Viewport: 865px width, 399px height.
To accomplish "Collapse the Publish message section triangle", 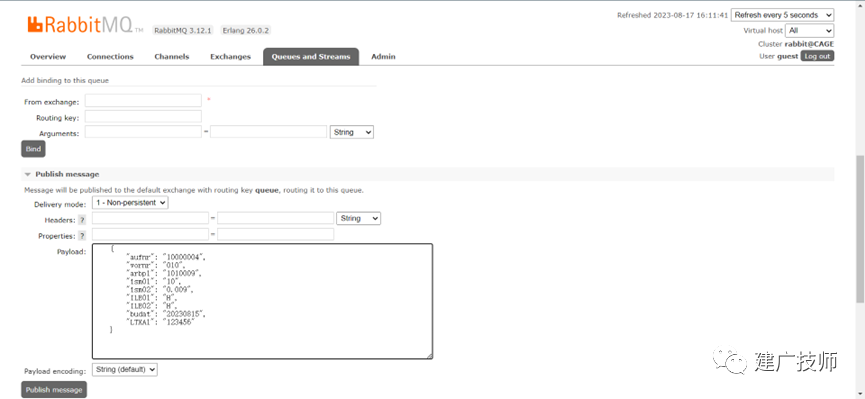I will 27,174.
